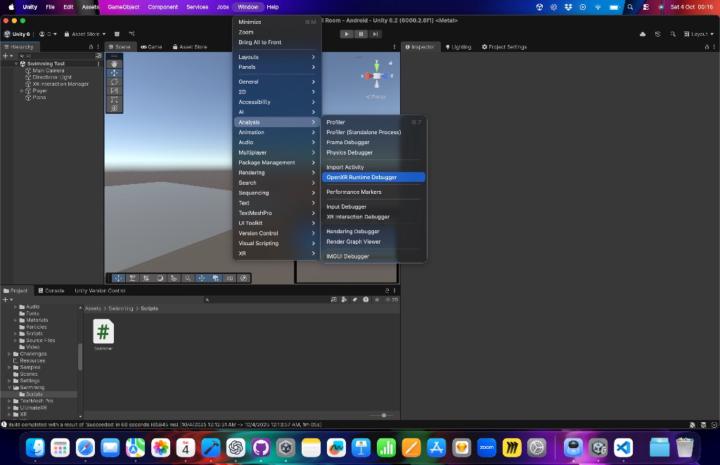
Task: Switch to the Console tab
Action: coord(53,290)
